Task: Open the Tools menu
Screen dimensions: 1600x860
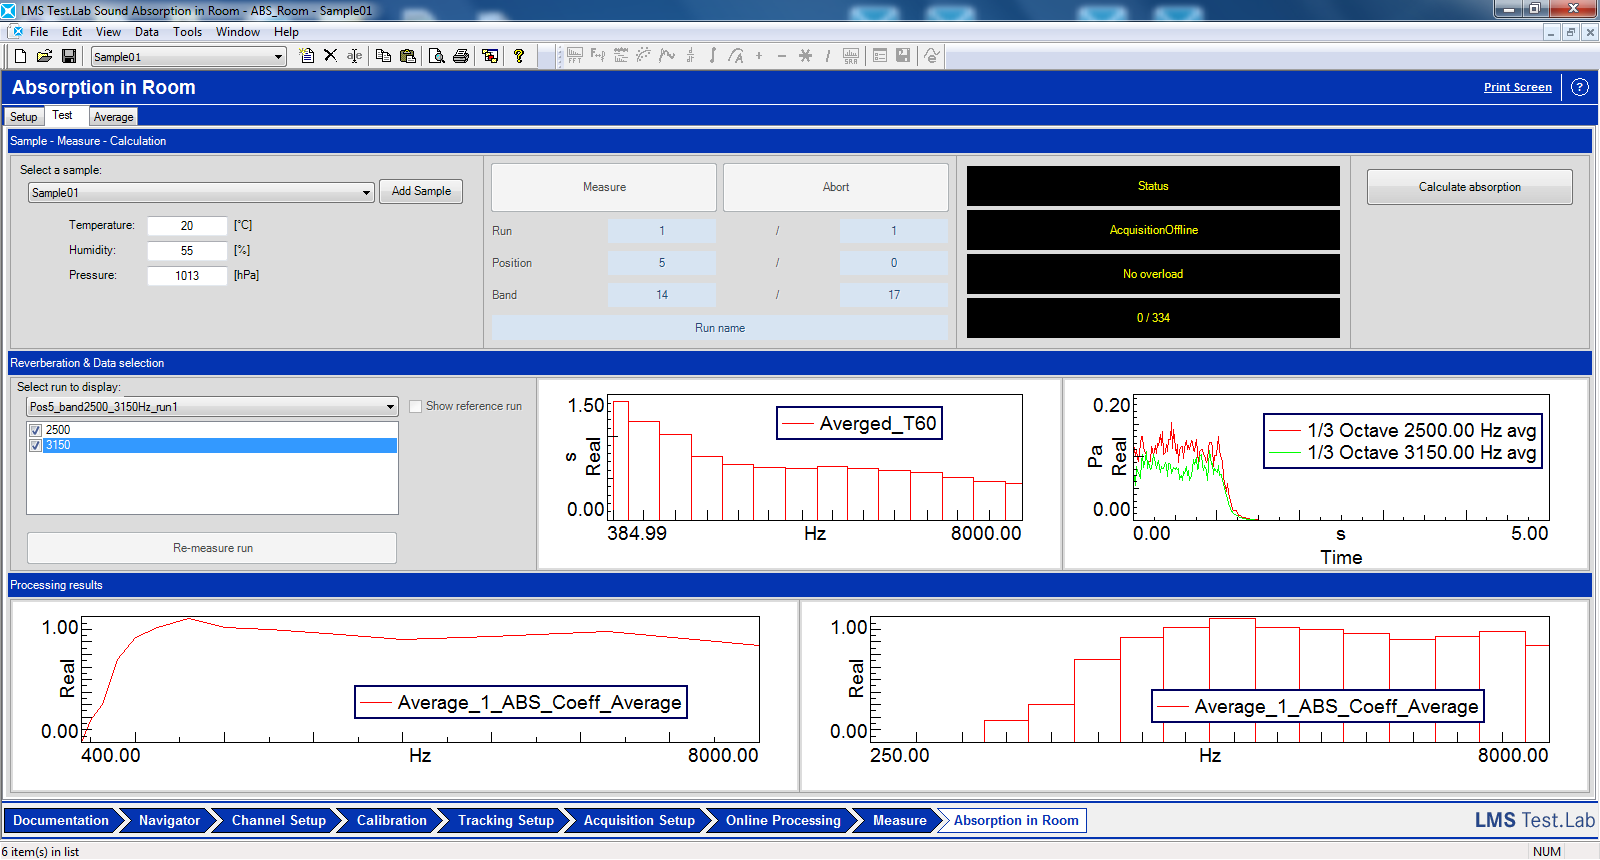Action: coord(187,32)
